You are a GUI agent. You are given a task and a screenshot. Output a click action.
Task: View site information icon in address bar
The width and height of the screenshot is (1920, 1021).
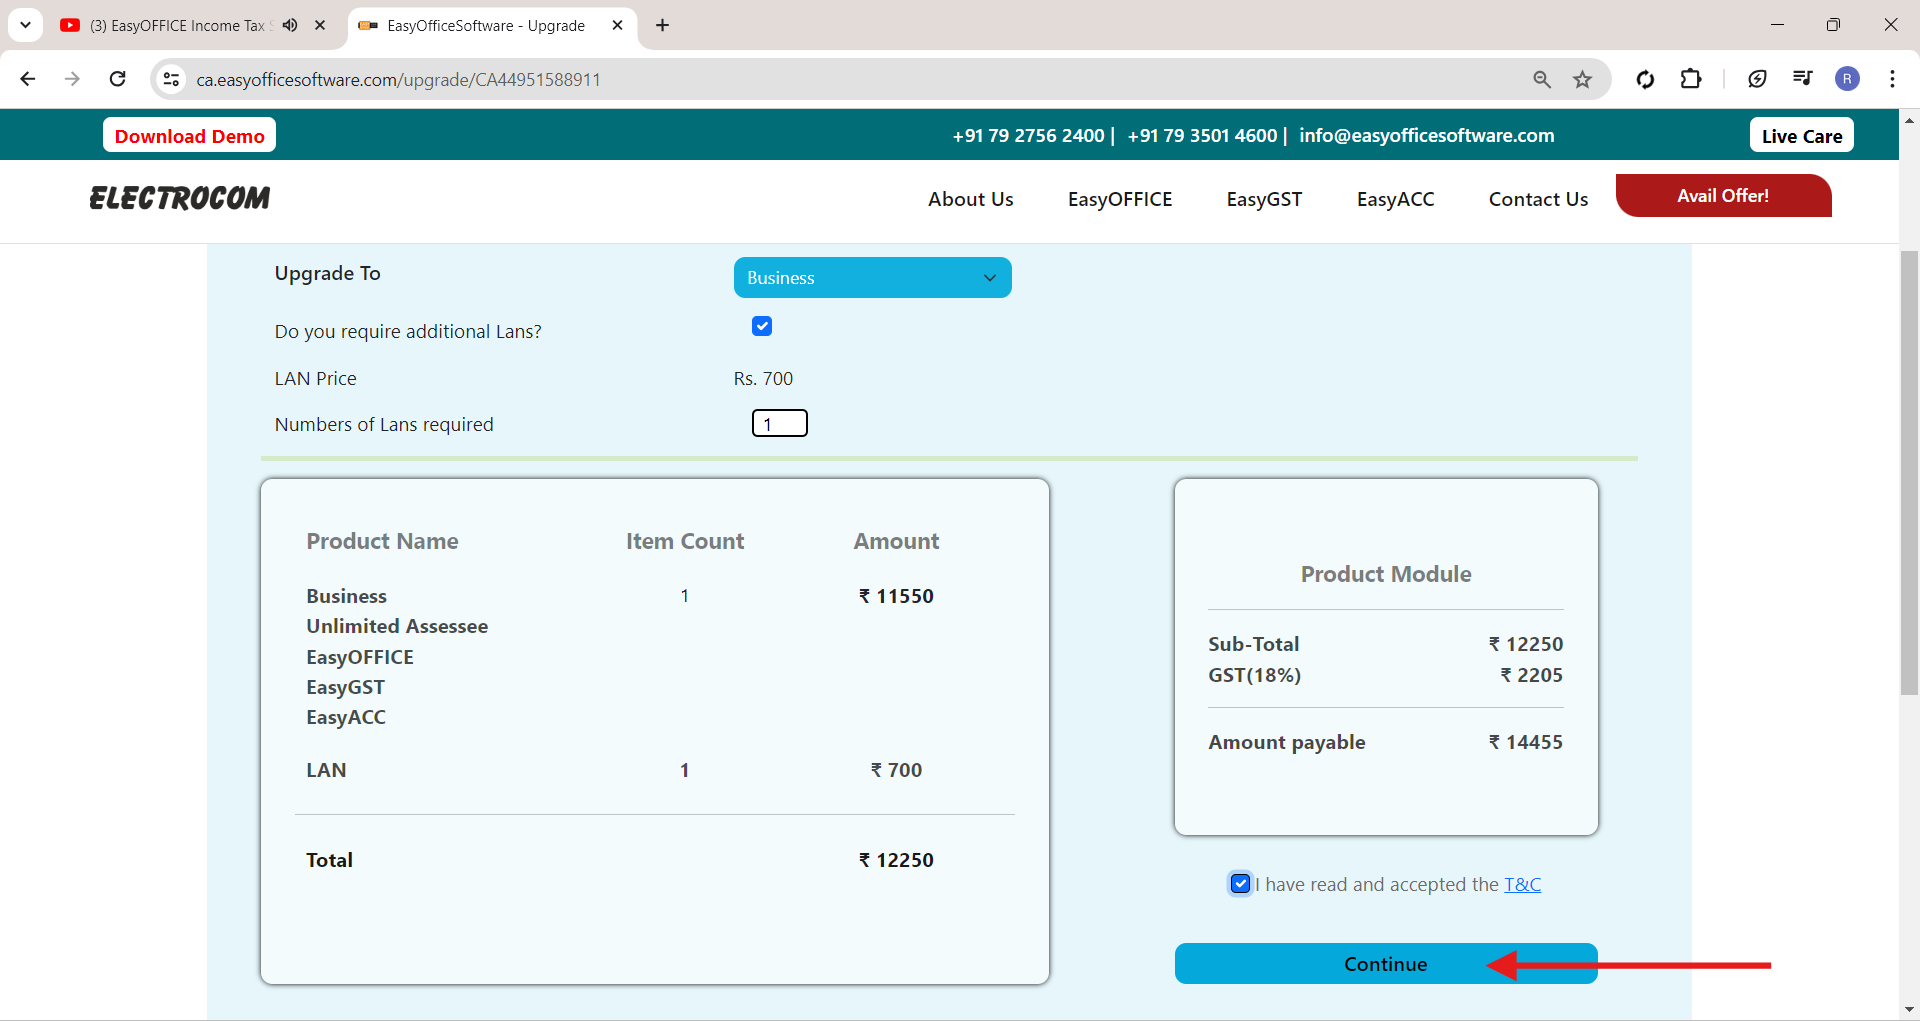tap(172, 79)
